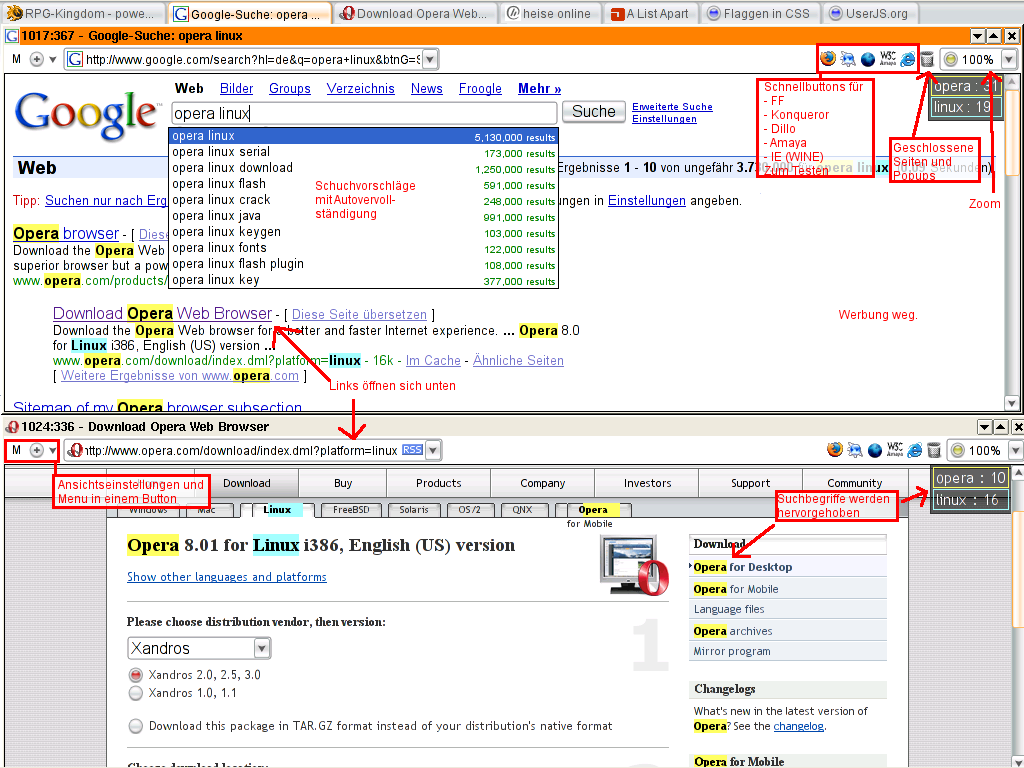This screenshot has height=768, width=1024.
Task: Switch to Flaggen in CSS tab
Action: (x=759, y=14)
